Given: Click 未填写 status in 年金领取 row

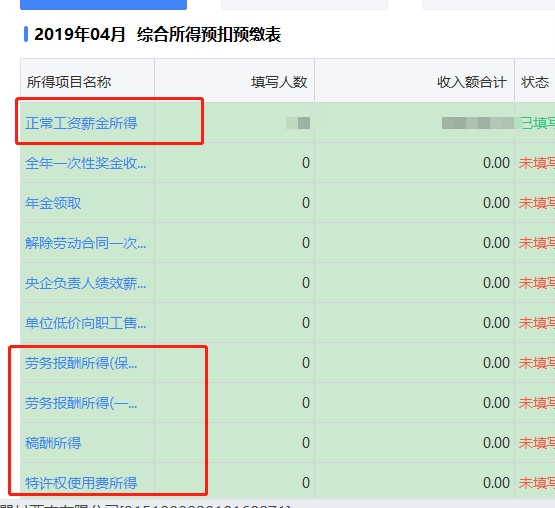Looking at the screenshot, I should pyautogui.click(x=537, y=203).
